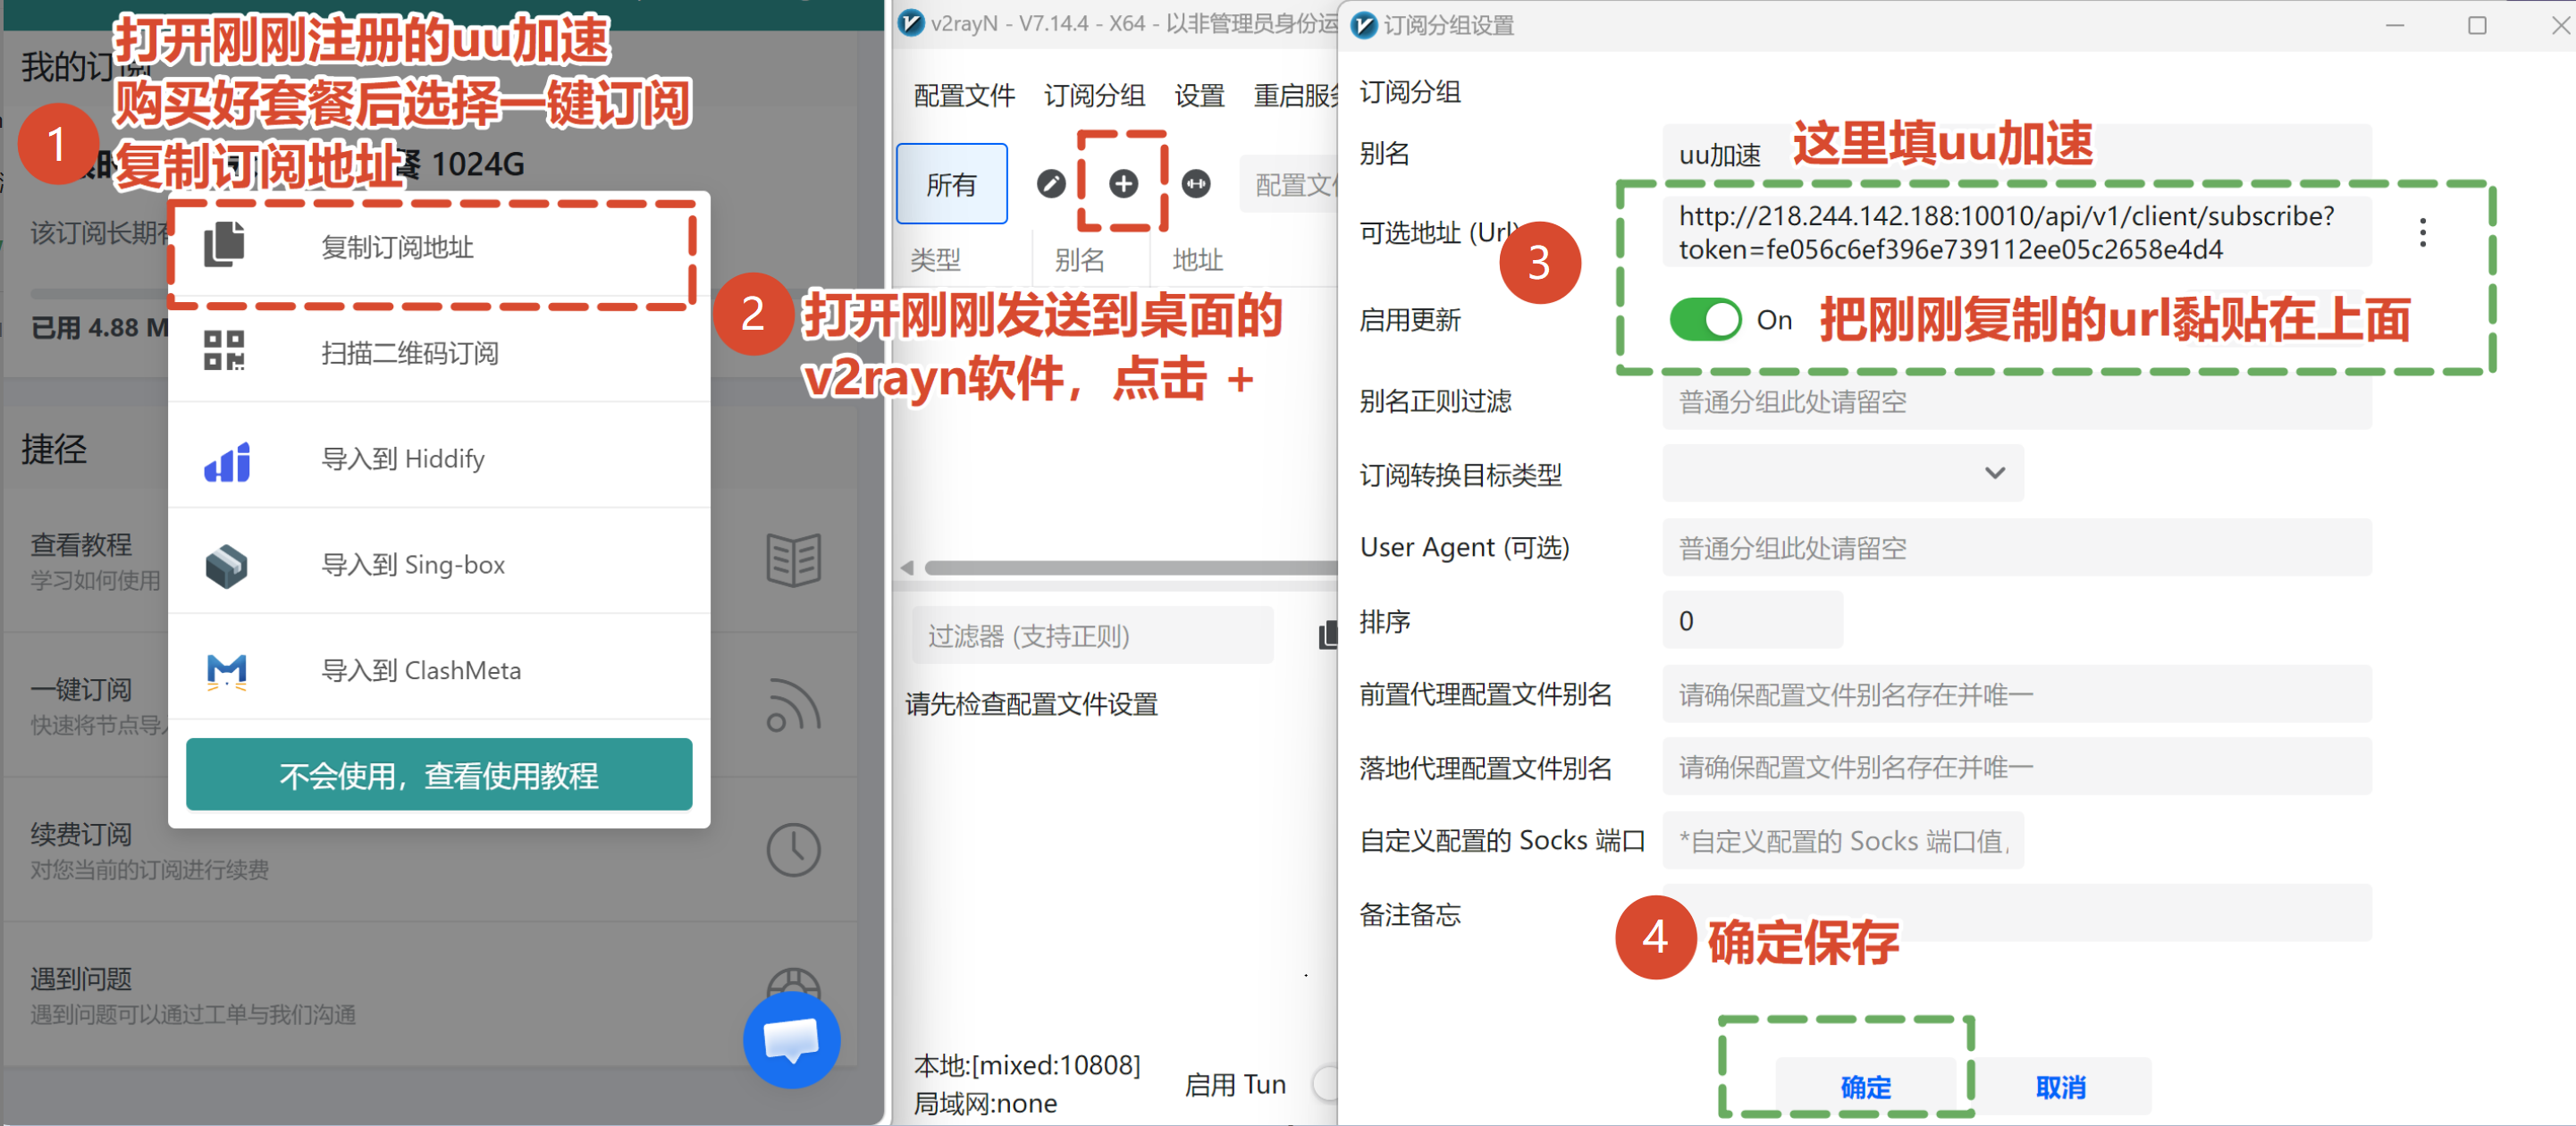This screenshot has height=1126, width=2576.
Task: Click the User Agent (可选) input field
Action: click(2016, 547)
